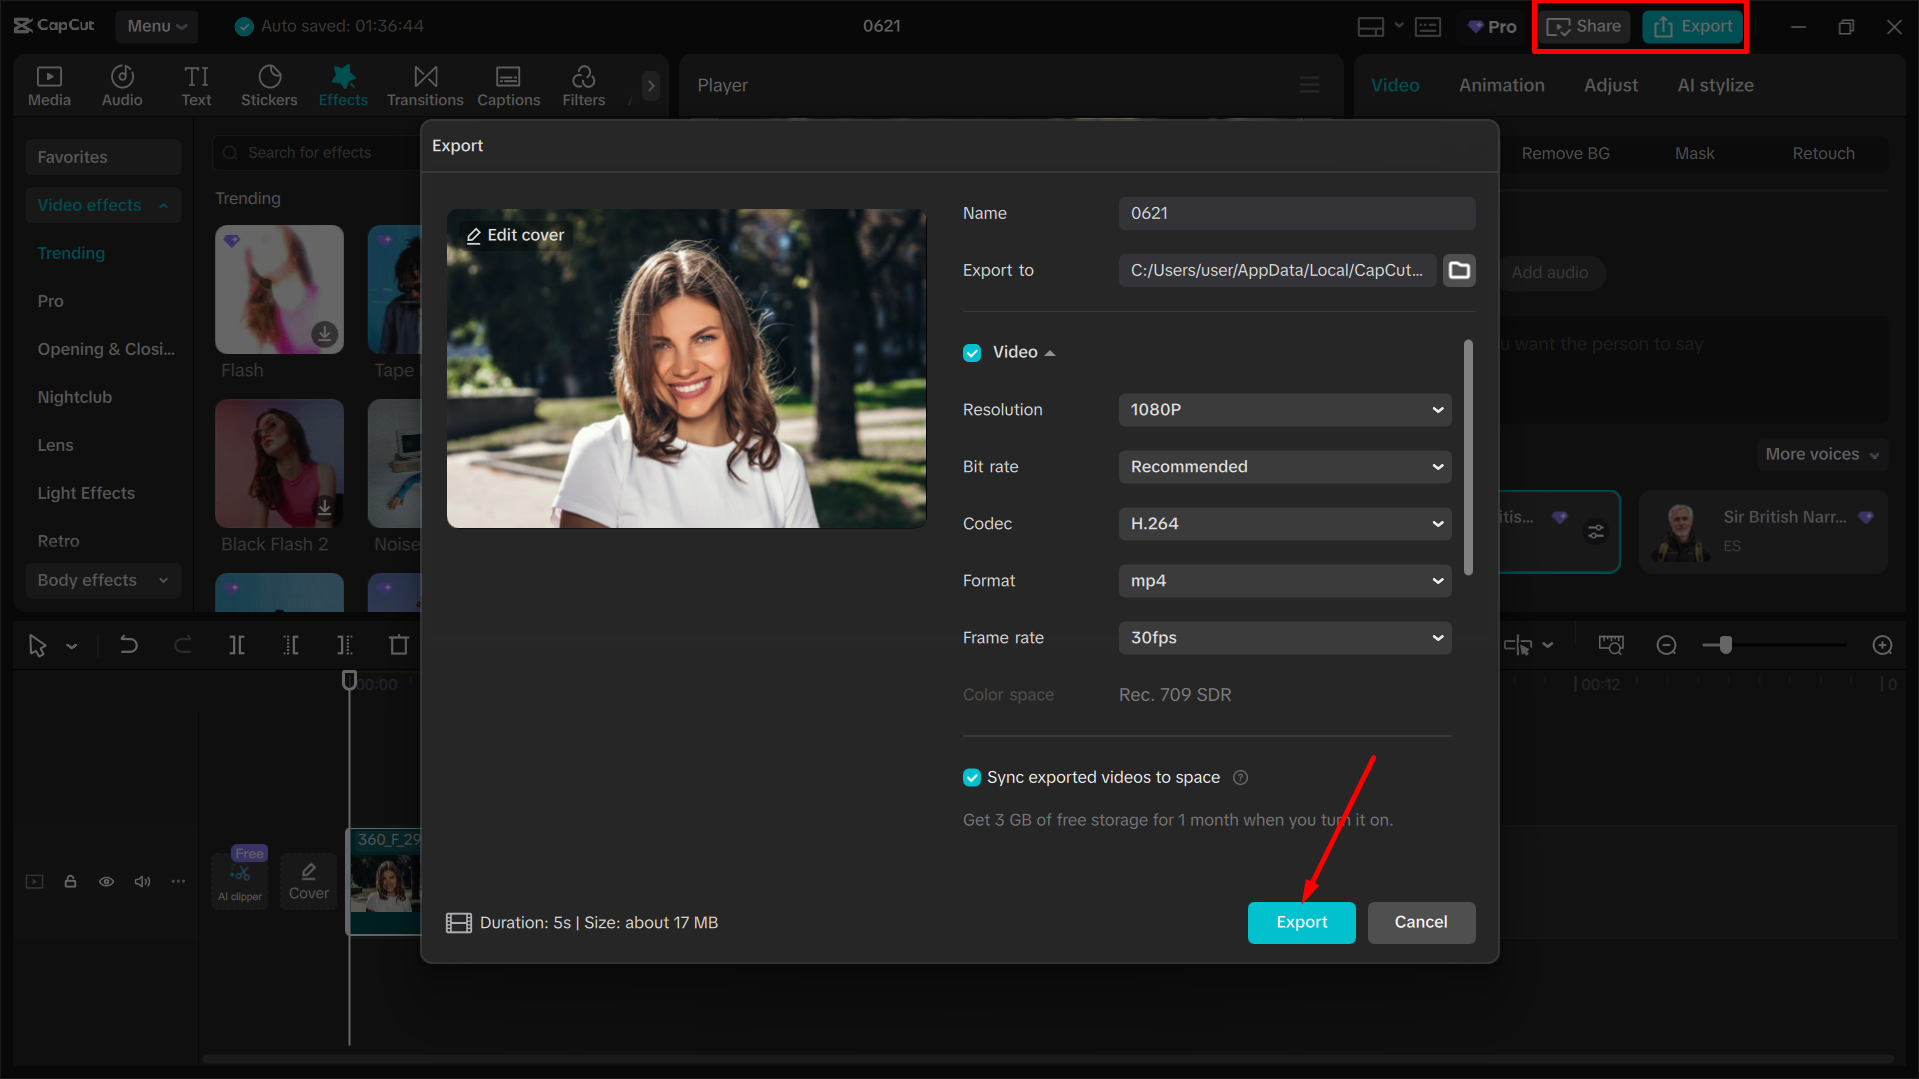Select the Stickers panel icon

pyautogui.click(x=268, y=85)
